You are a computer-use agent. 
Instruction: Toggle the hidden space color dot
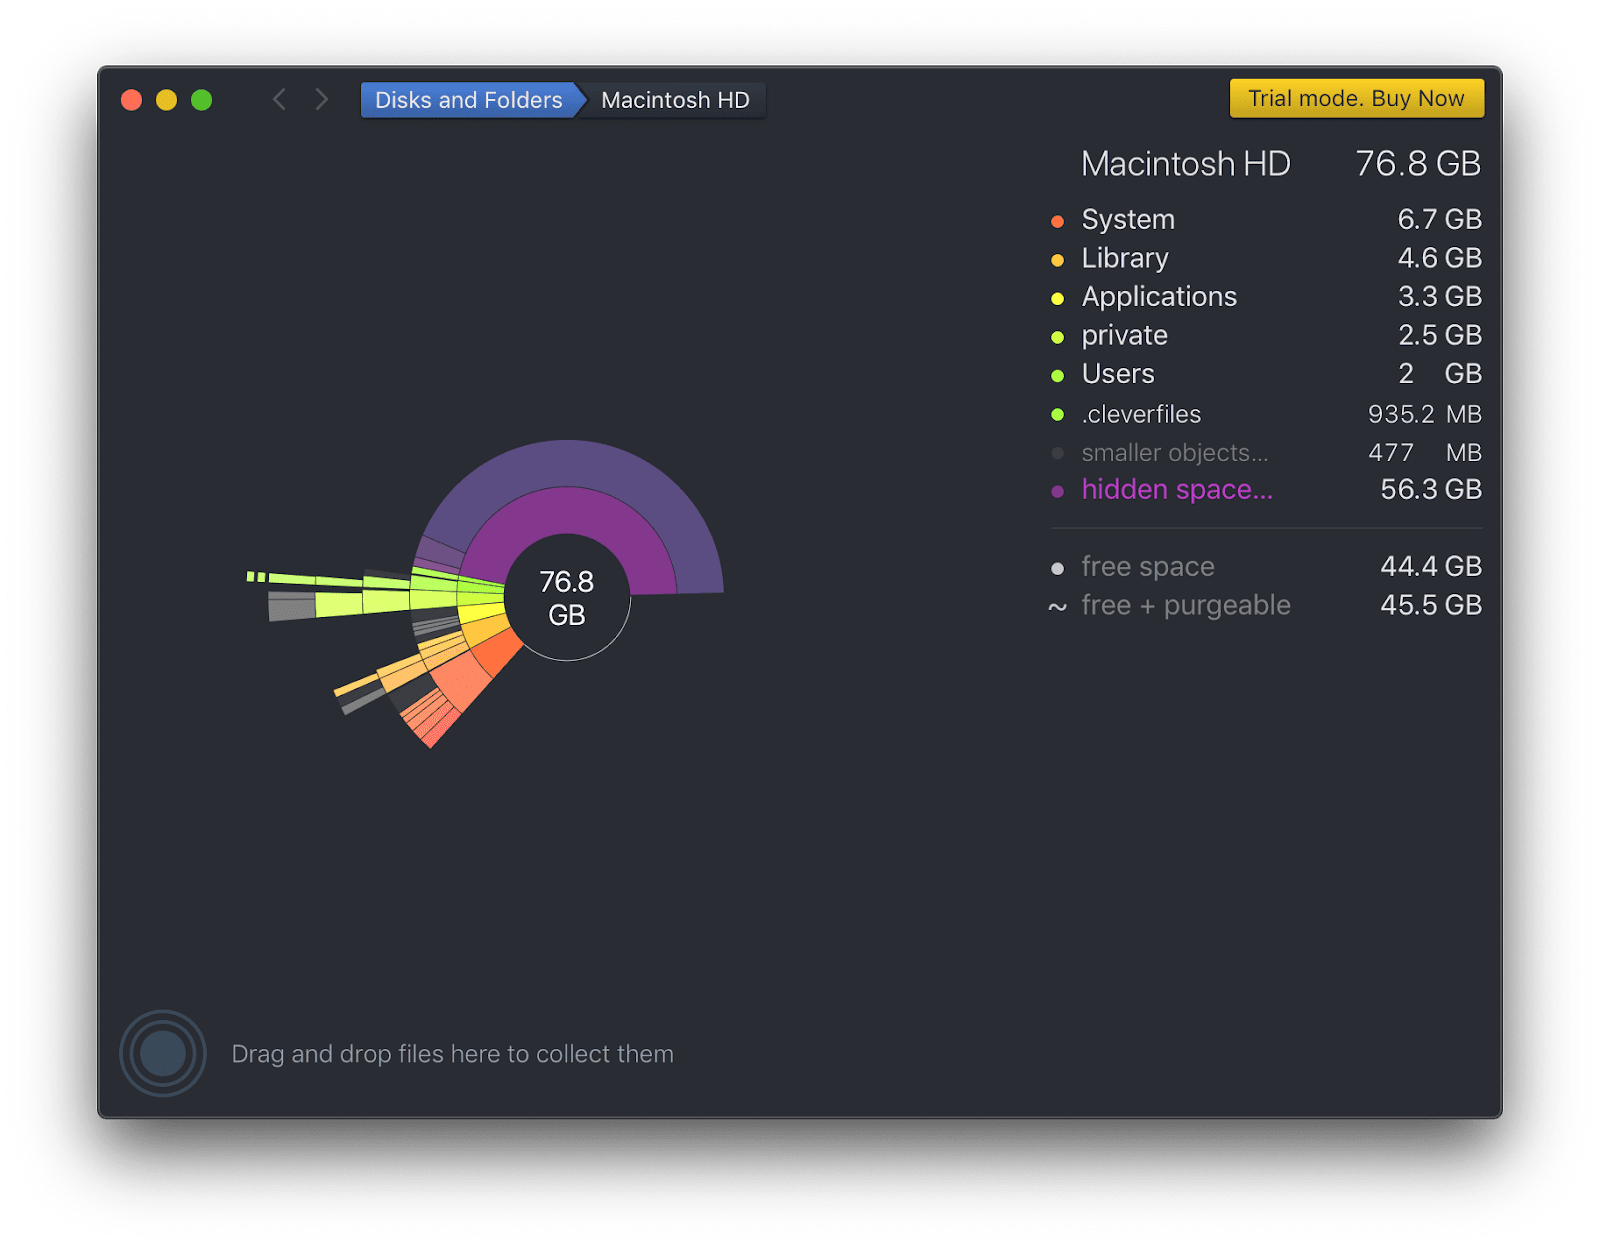1058,491
